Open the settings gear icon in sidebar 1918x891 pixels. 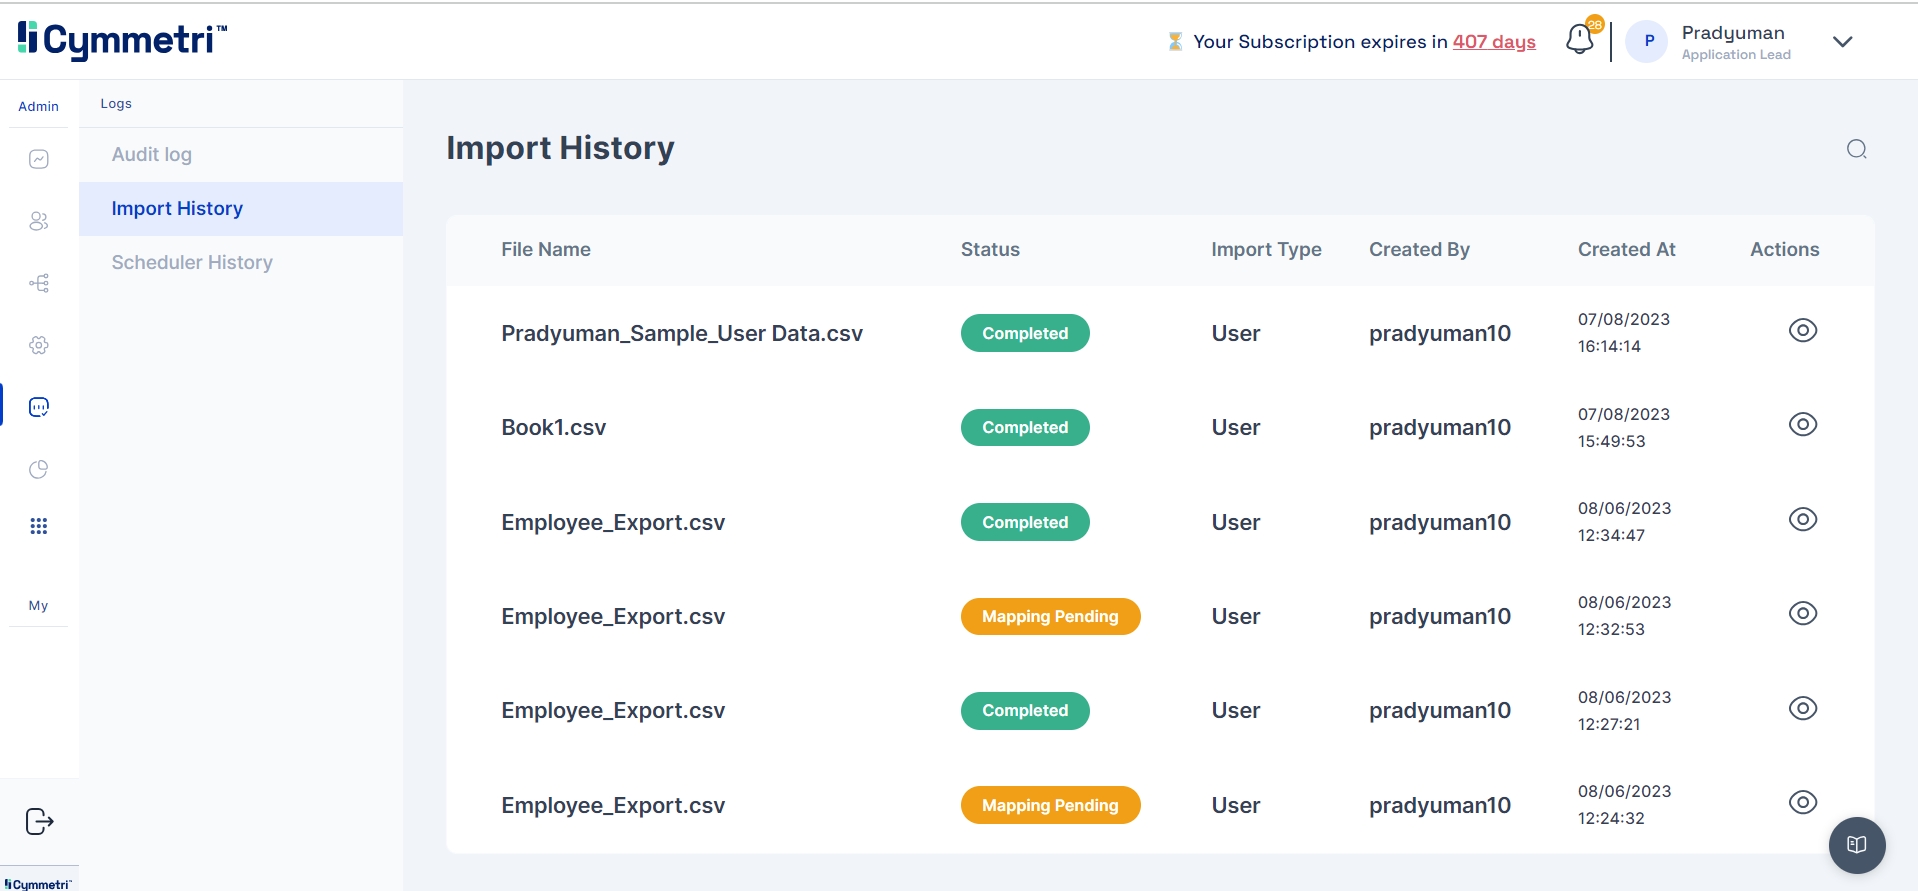[39, 345]
